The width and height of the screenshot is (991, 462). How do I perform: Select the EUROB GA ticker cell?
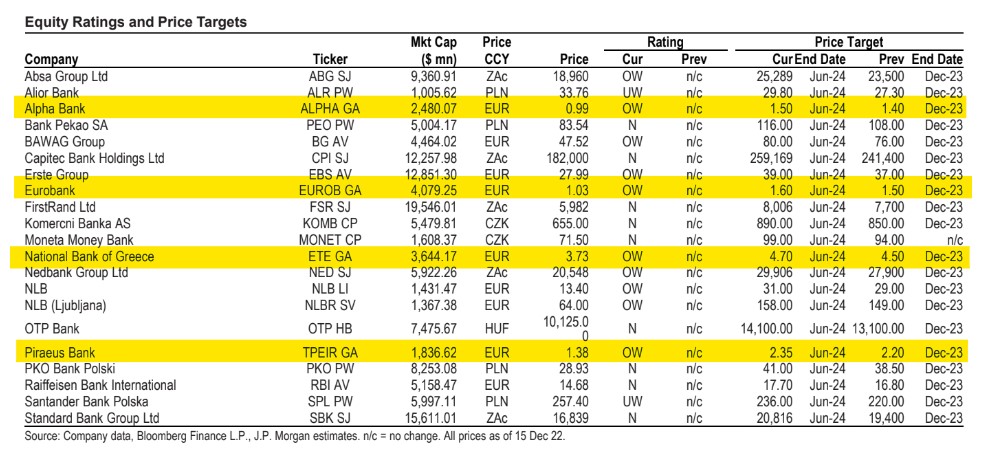(x=329, y=190)
